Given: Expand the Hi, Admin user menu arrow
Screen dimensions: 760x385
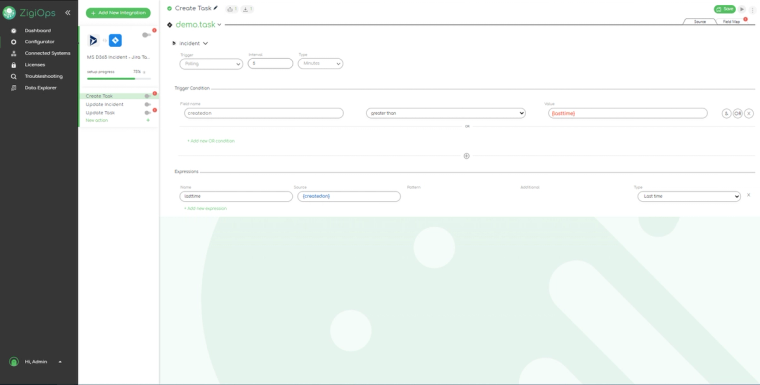Looking at the screenshot, I should 60,362.
